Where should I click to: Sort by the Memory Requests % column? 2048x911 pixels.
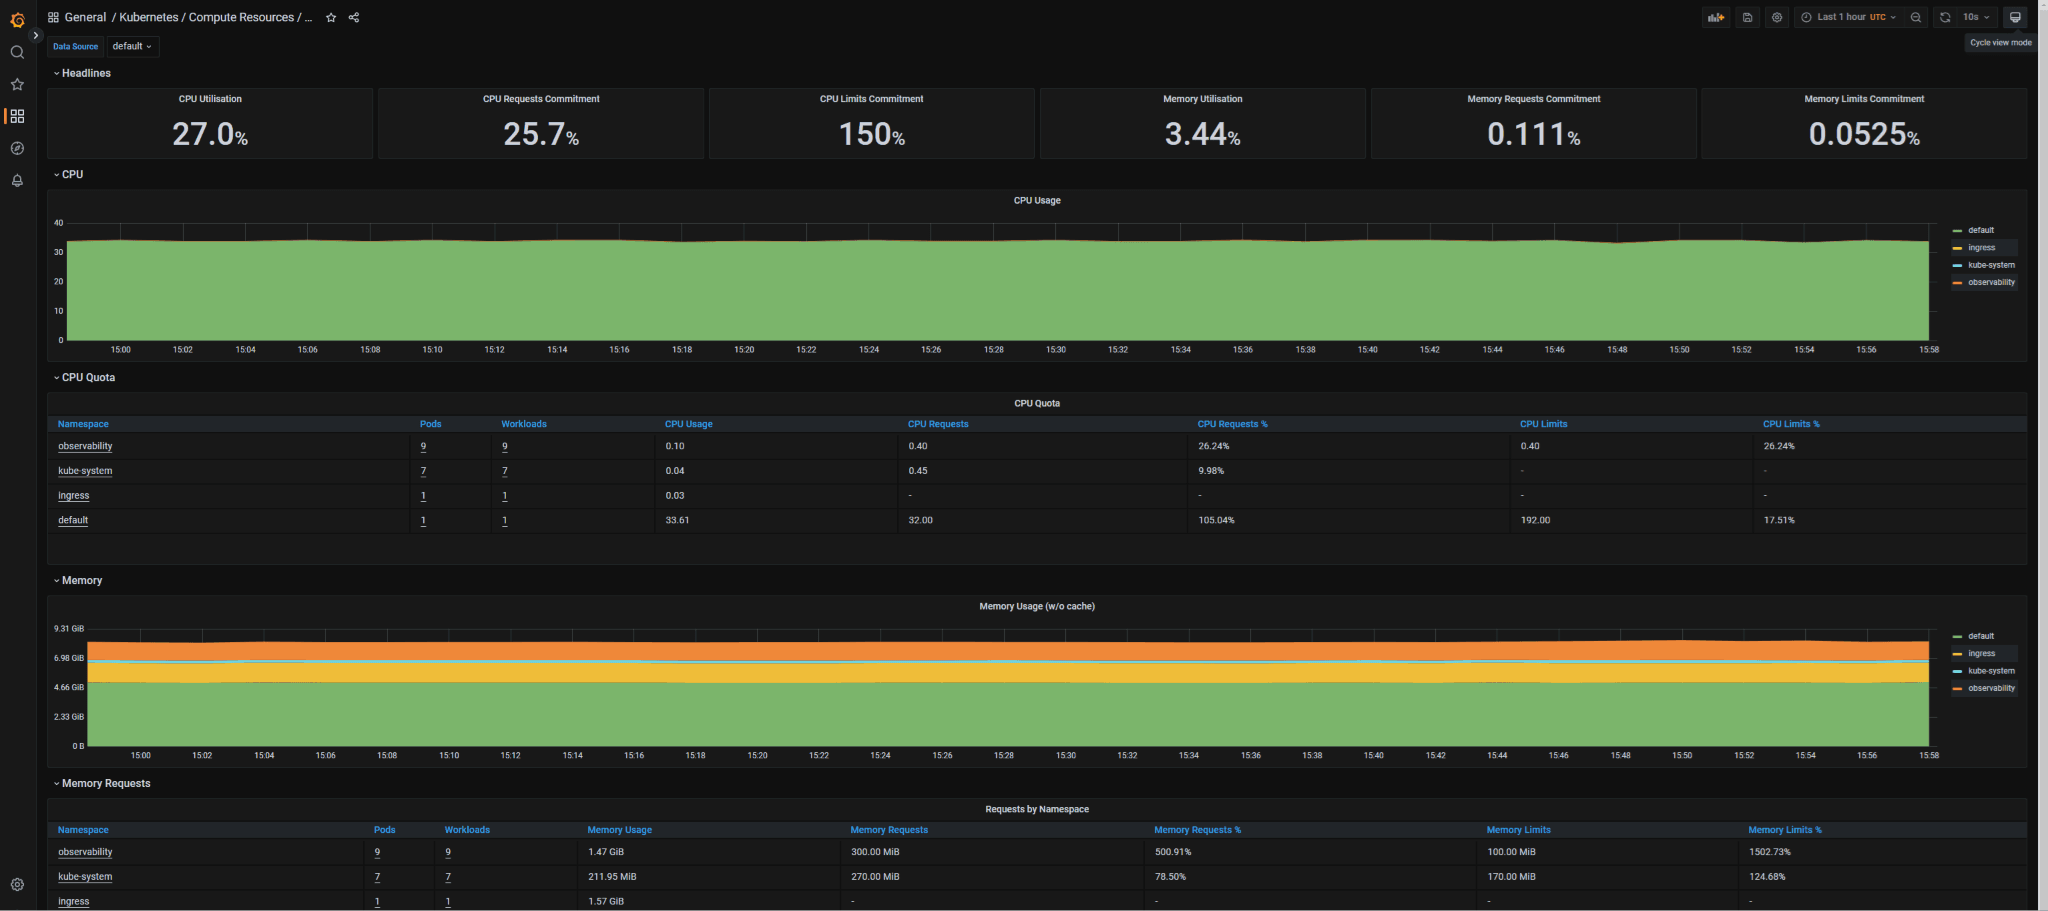pyautogui.click(x=1197, y=830)
